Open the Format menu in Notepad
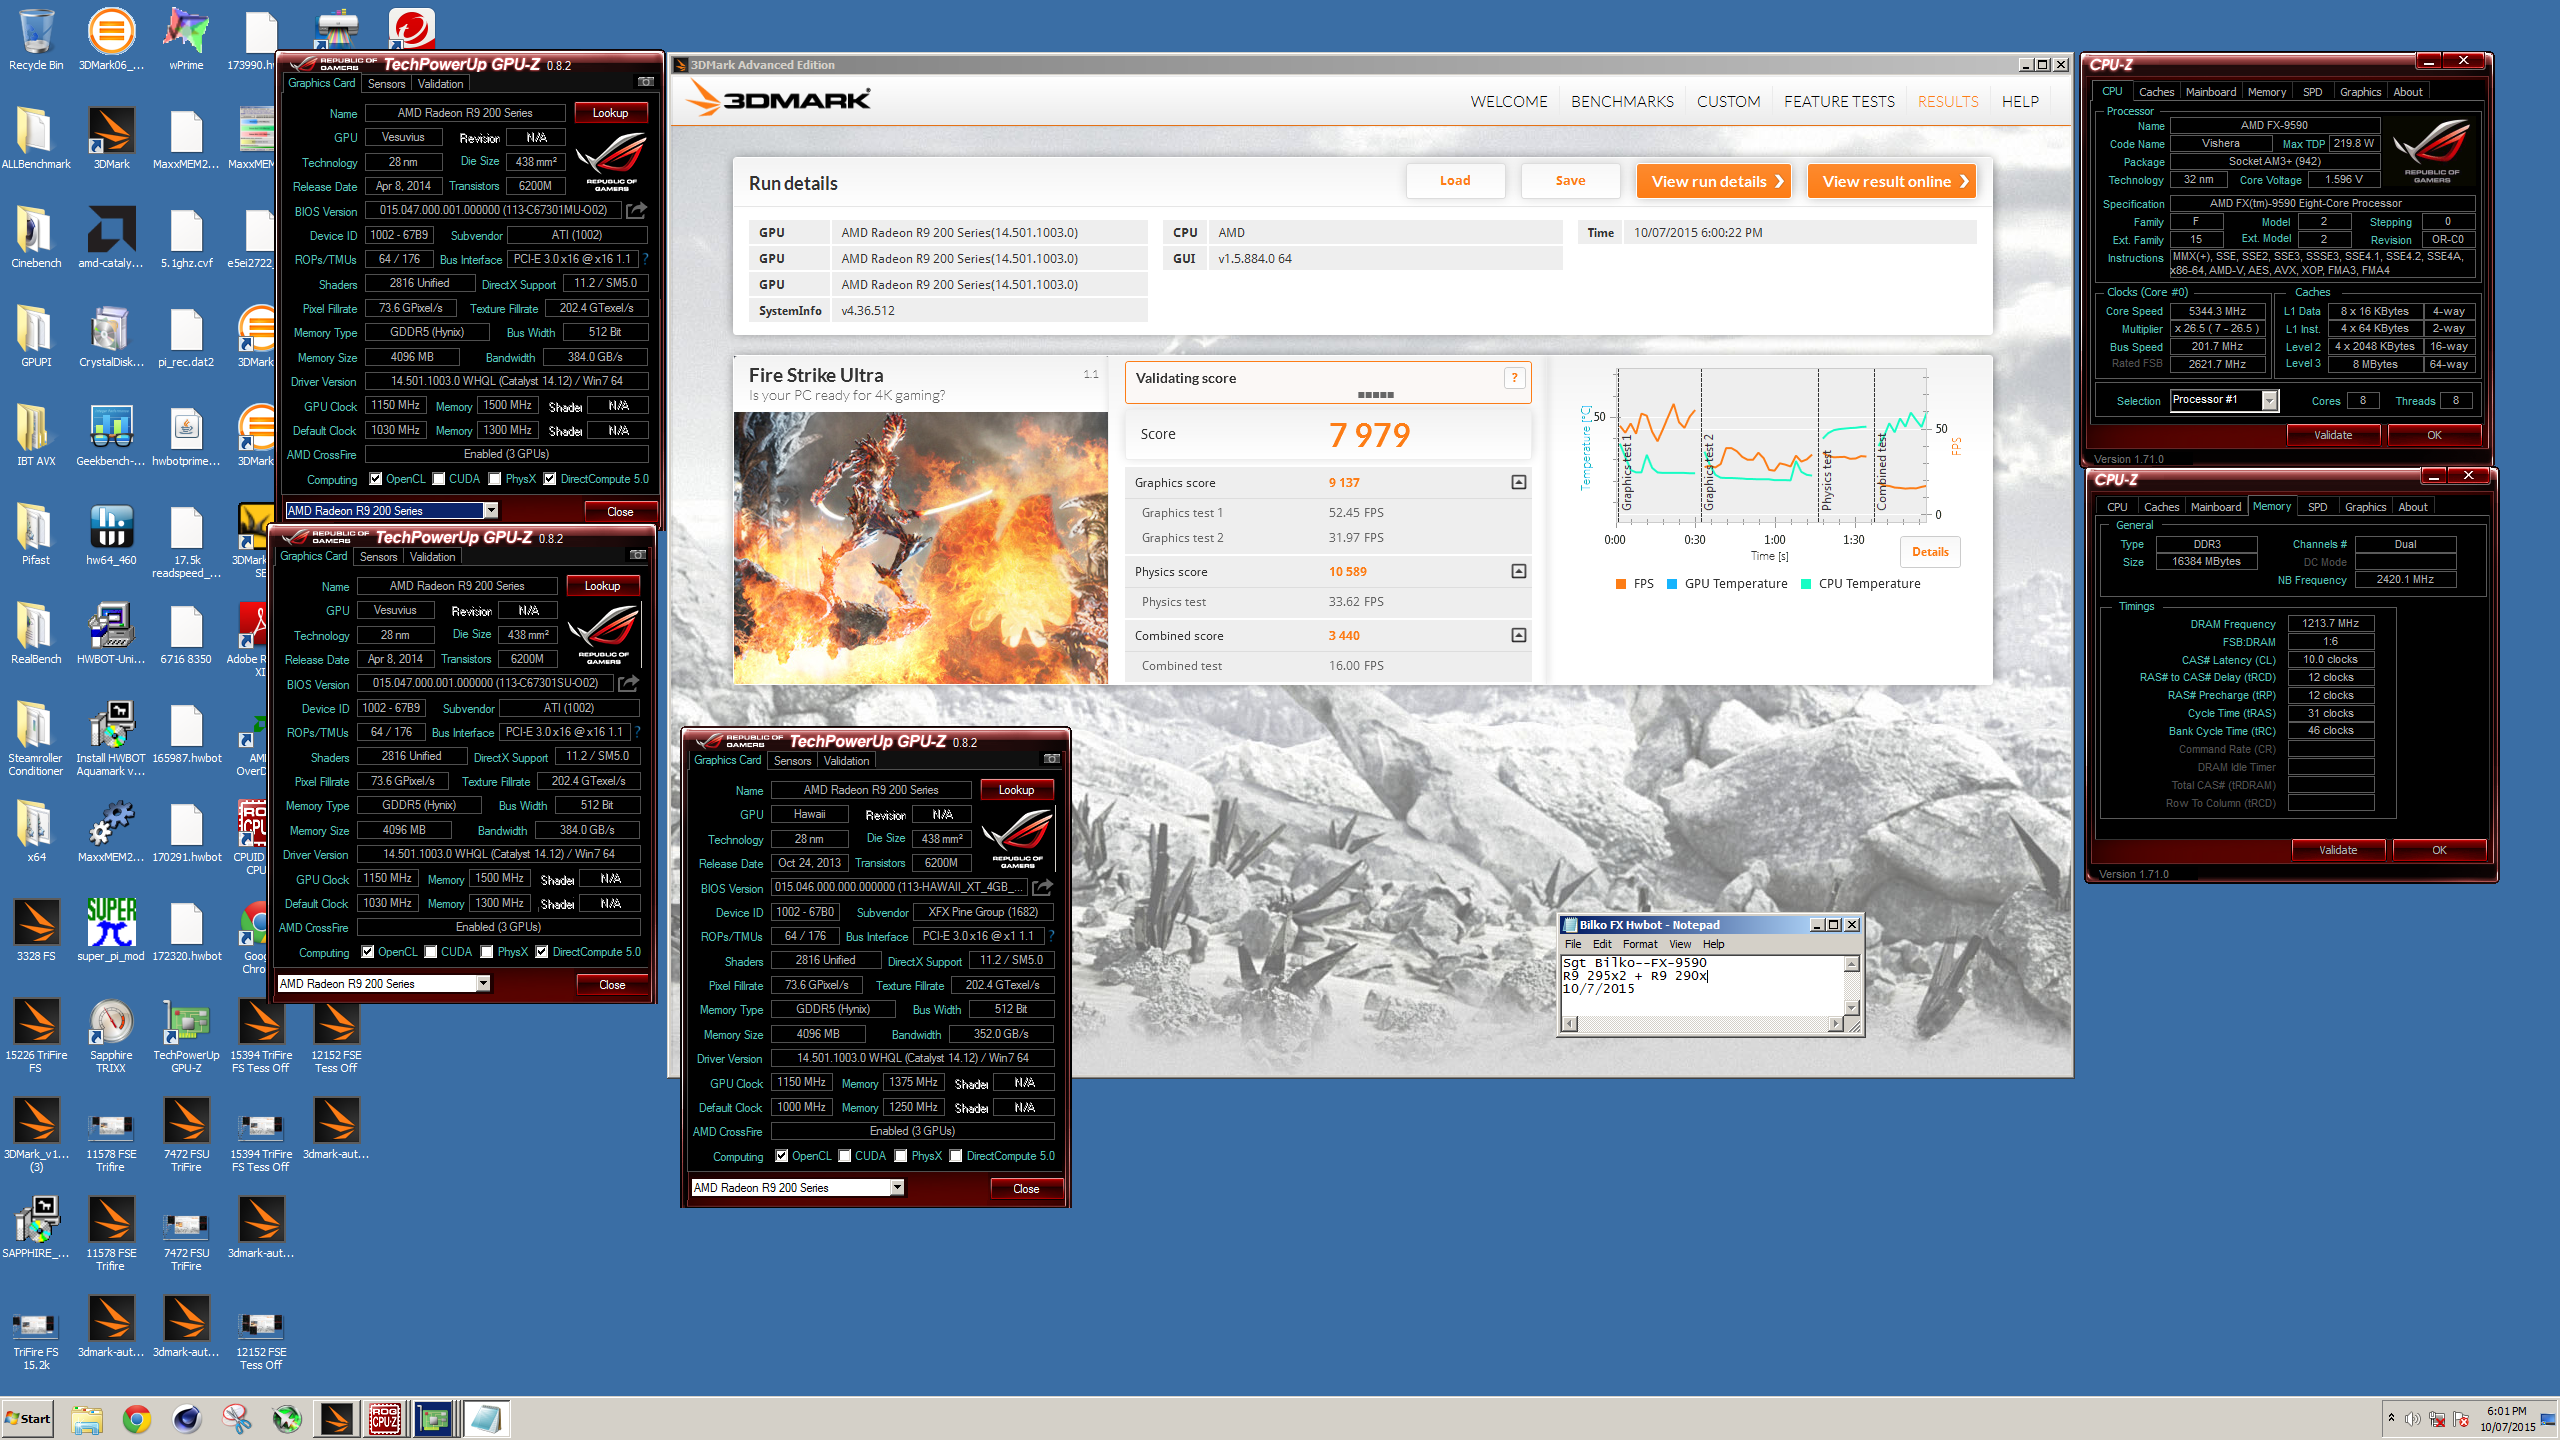This screenshot has height=1440, width=2560. click(1640, 944)
